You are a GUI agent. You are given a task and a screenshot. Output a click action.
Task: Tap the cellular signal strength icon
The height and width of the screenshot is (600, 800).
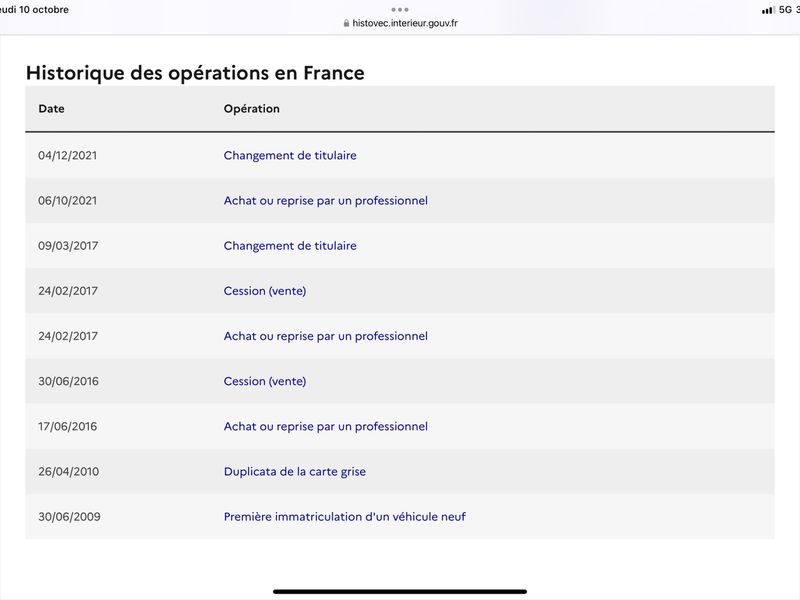(x=768, y=10)
